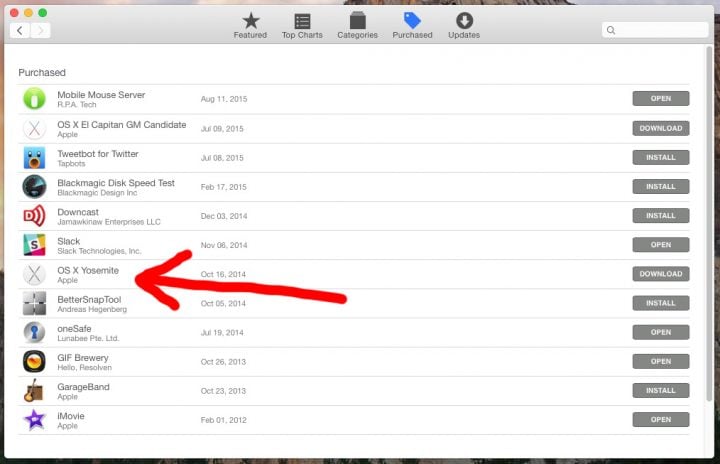Click the OS X Yosemite icon
Image resolution: width=720 pixels, height=464 pixels.
[x=34, y=274]
